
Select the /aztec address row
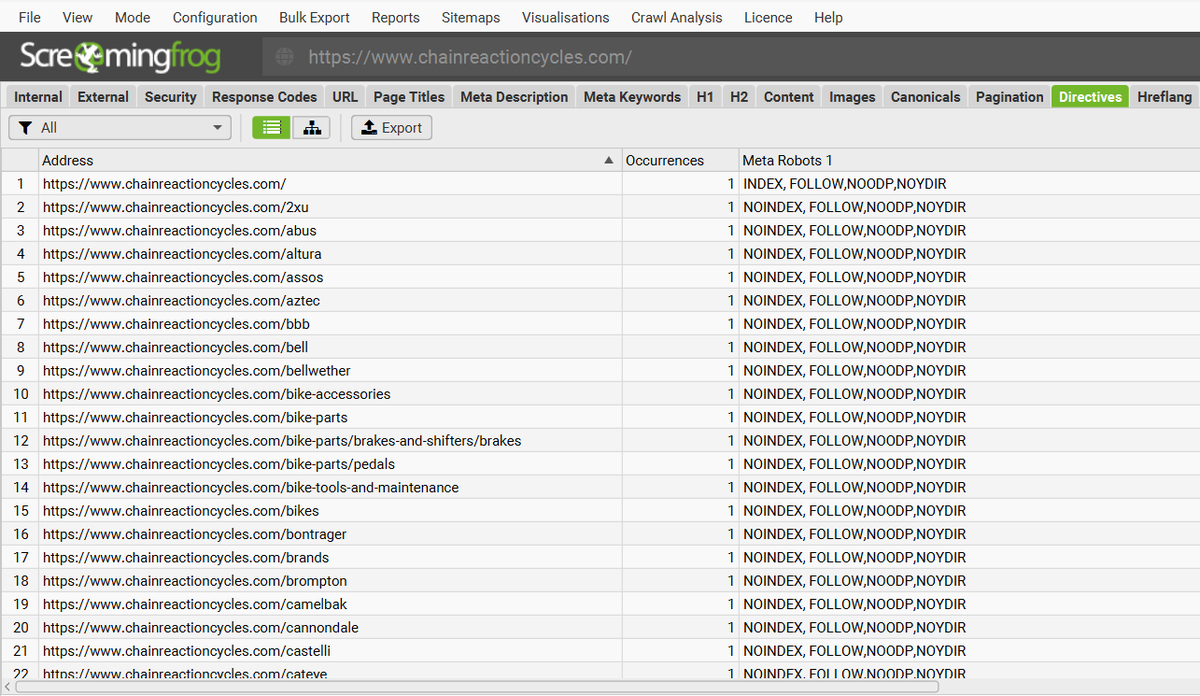tap(600, 300)
